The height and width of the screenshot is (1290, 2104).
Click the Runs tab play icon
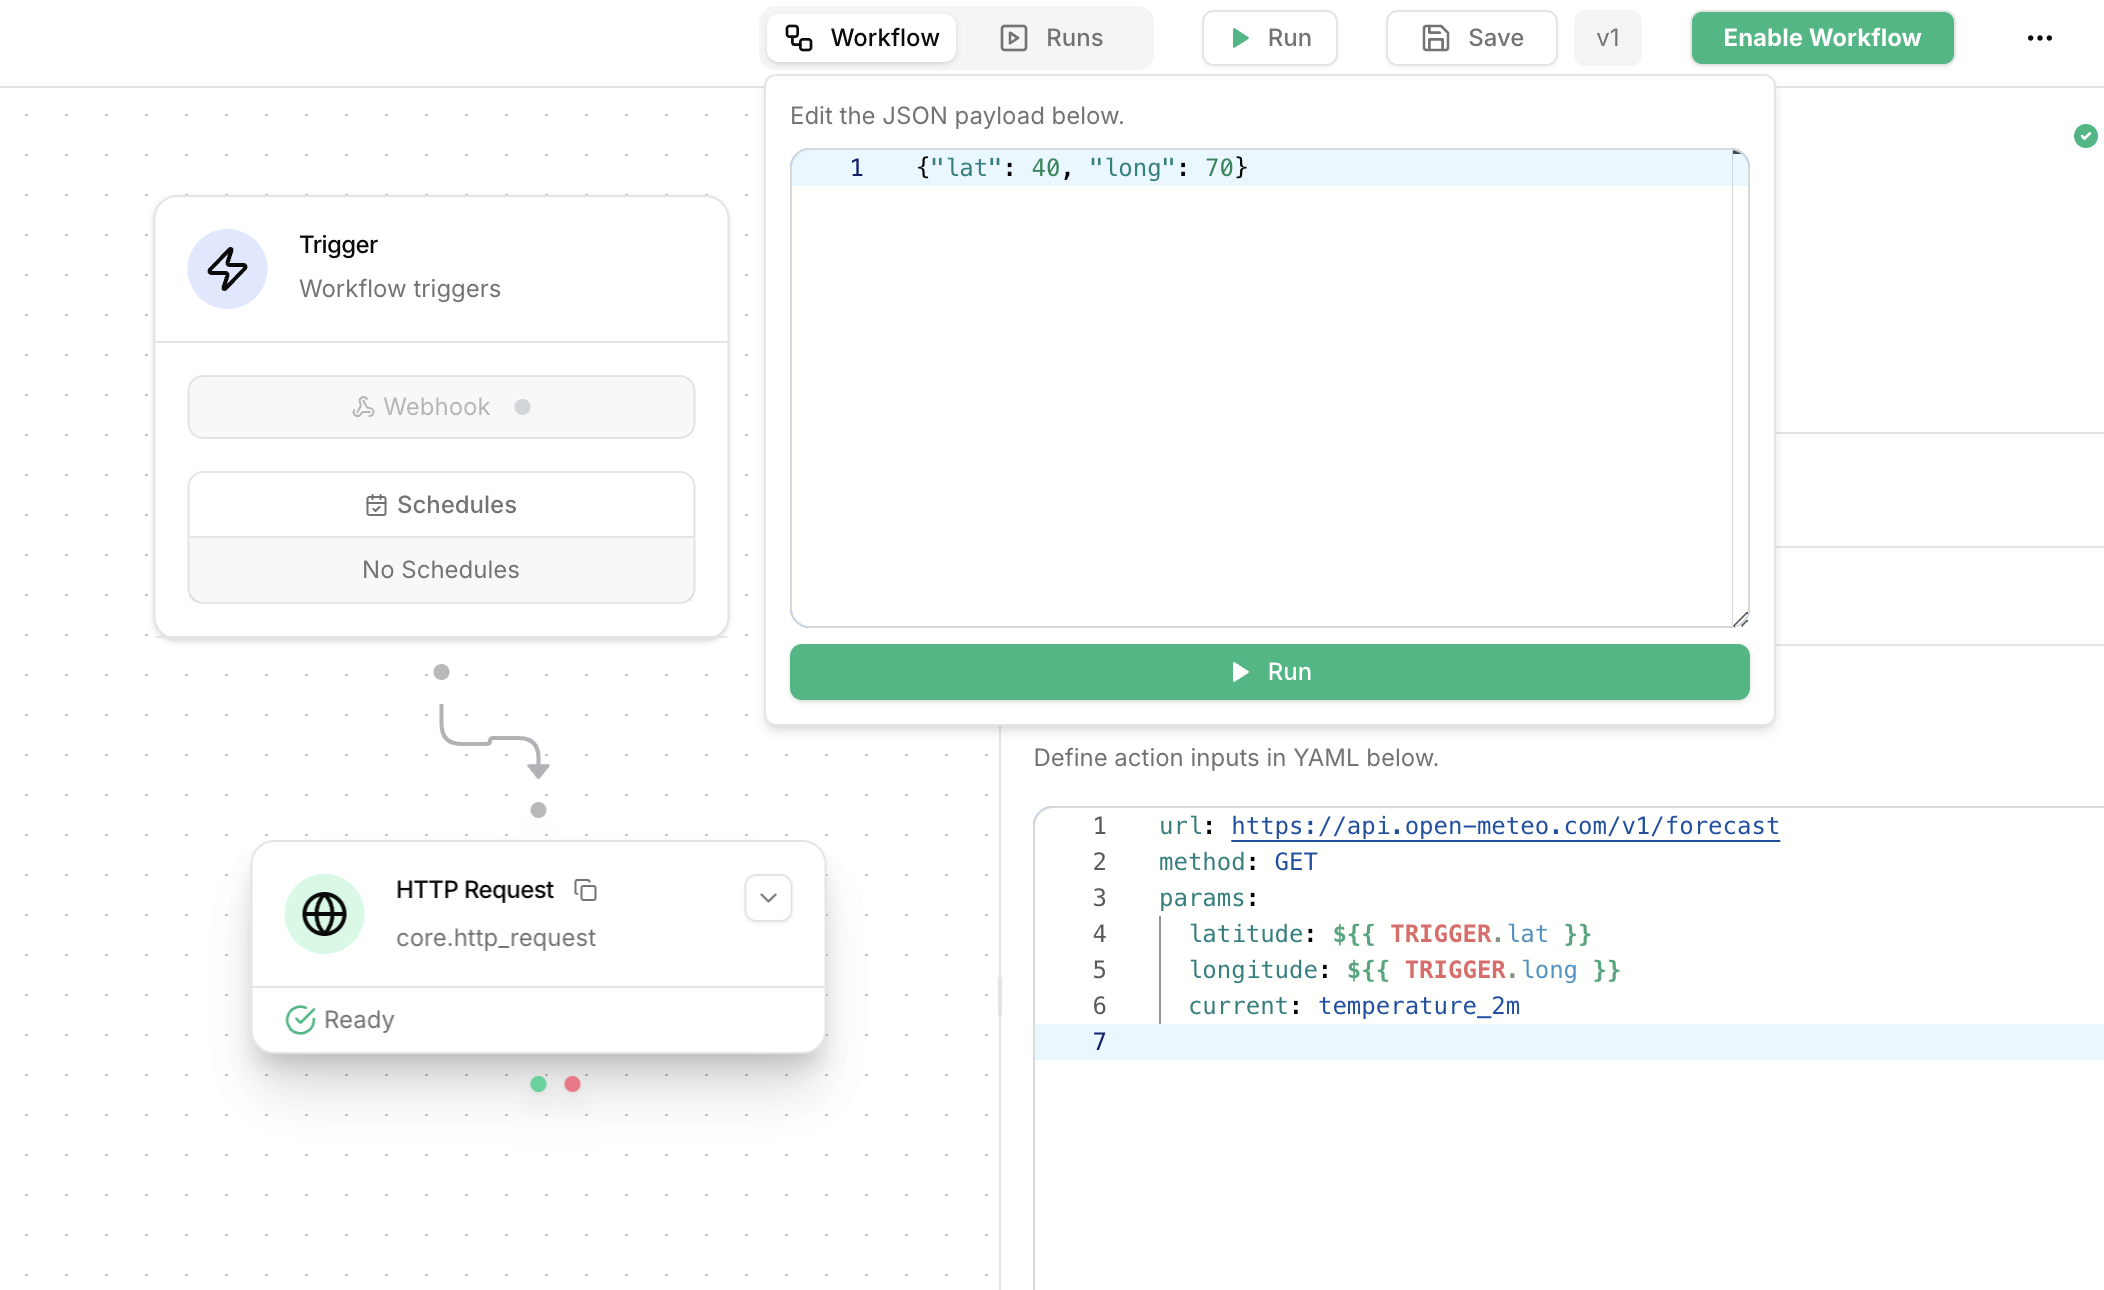[x=1014, y=38]
